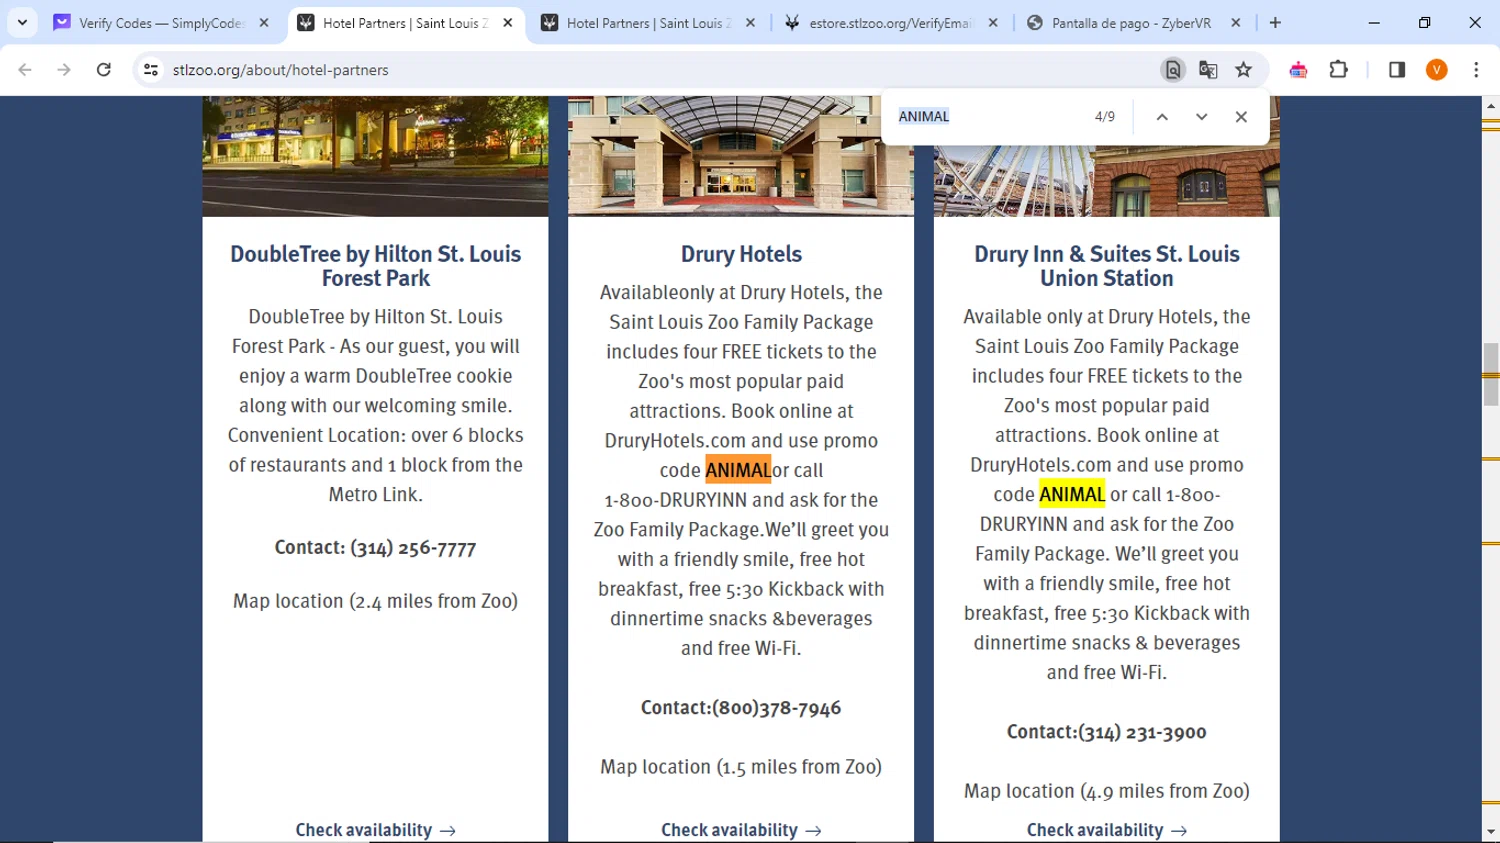The image size is (1500, 843).
Task: Click the find-in-page icon in address bar
Action: pos(1173,70)
